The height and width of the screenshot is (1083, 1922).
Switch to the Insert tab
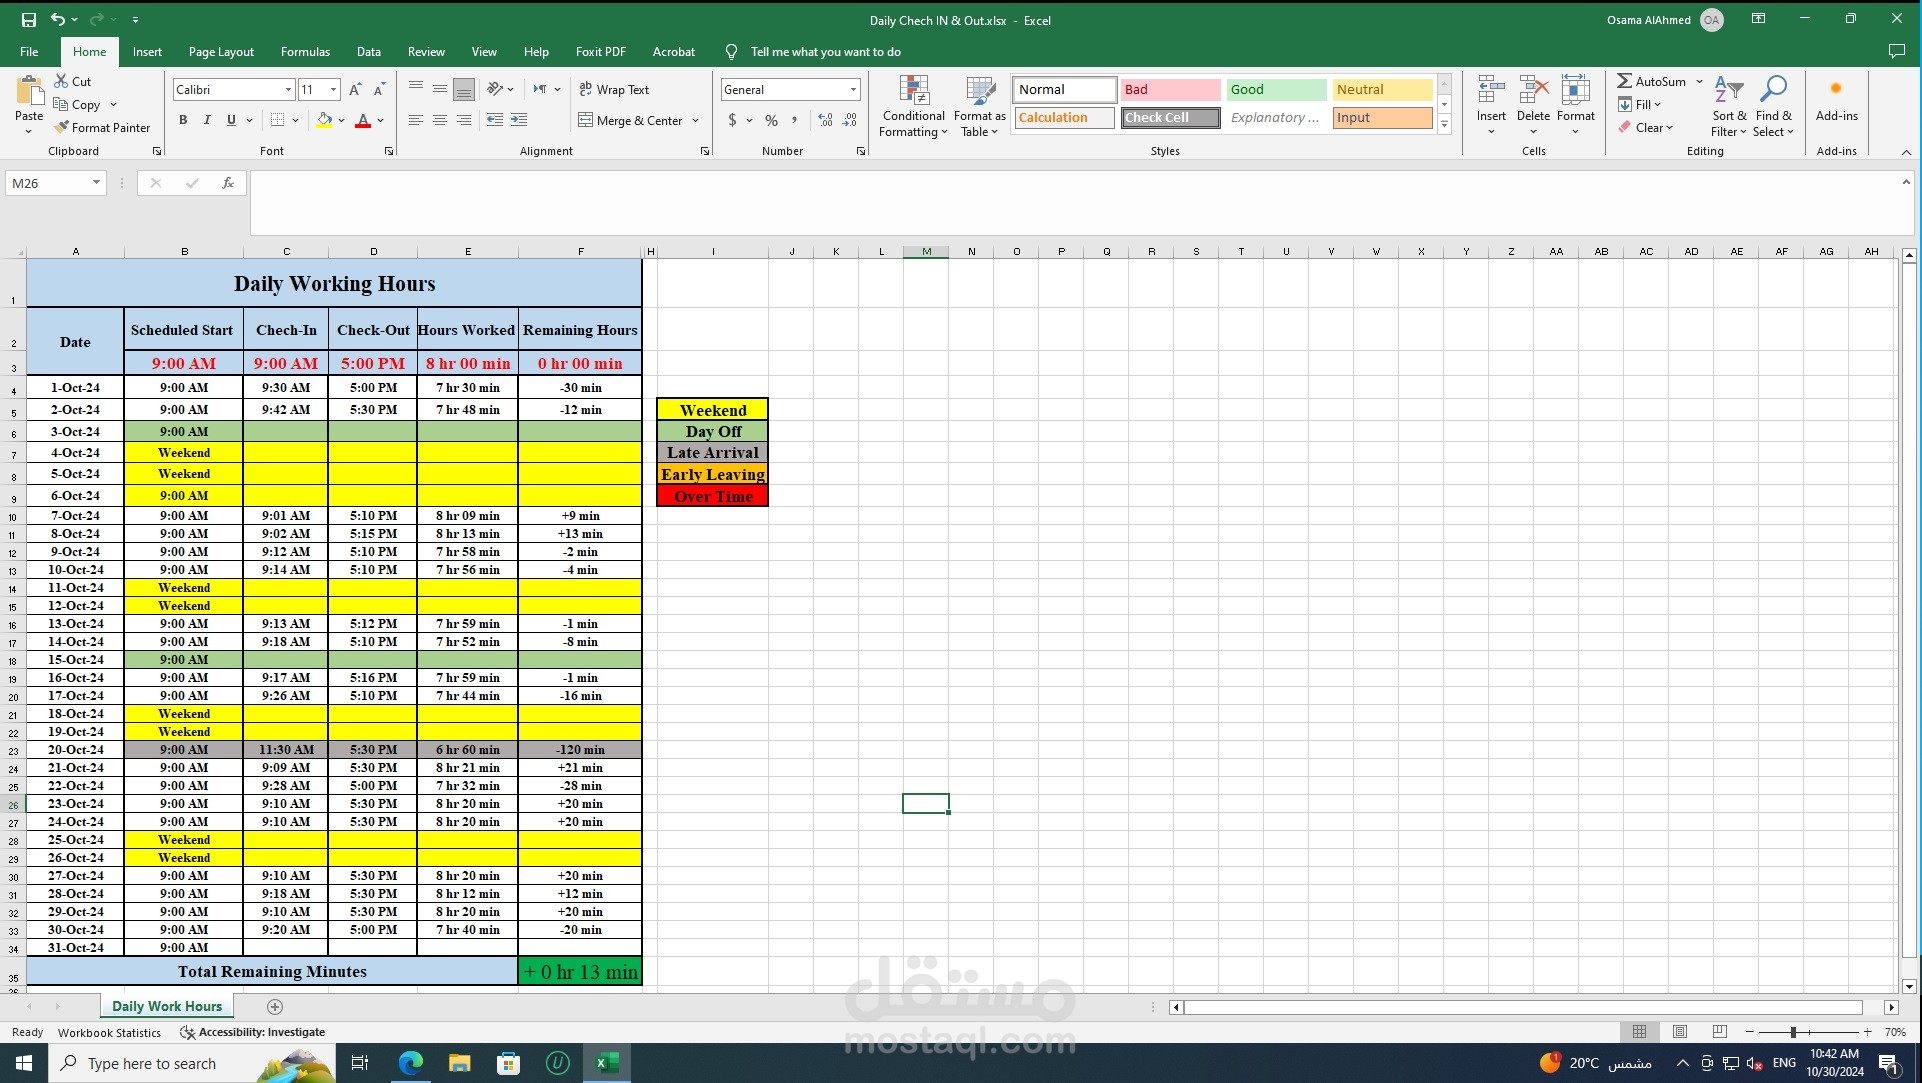147,51
